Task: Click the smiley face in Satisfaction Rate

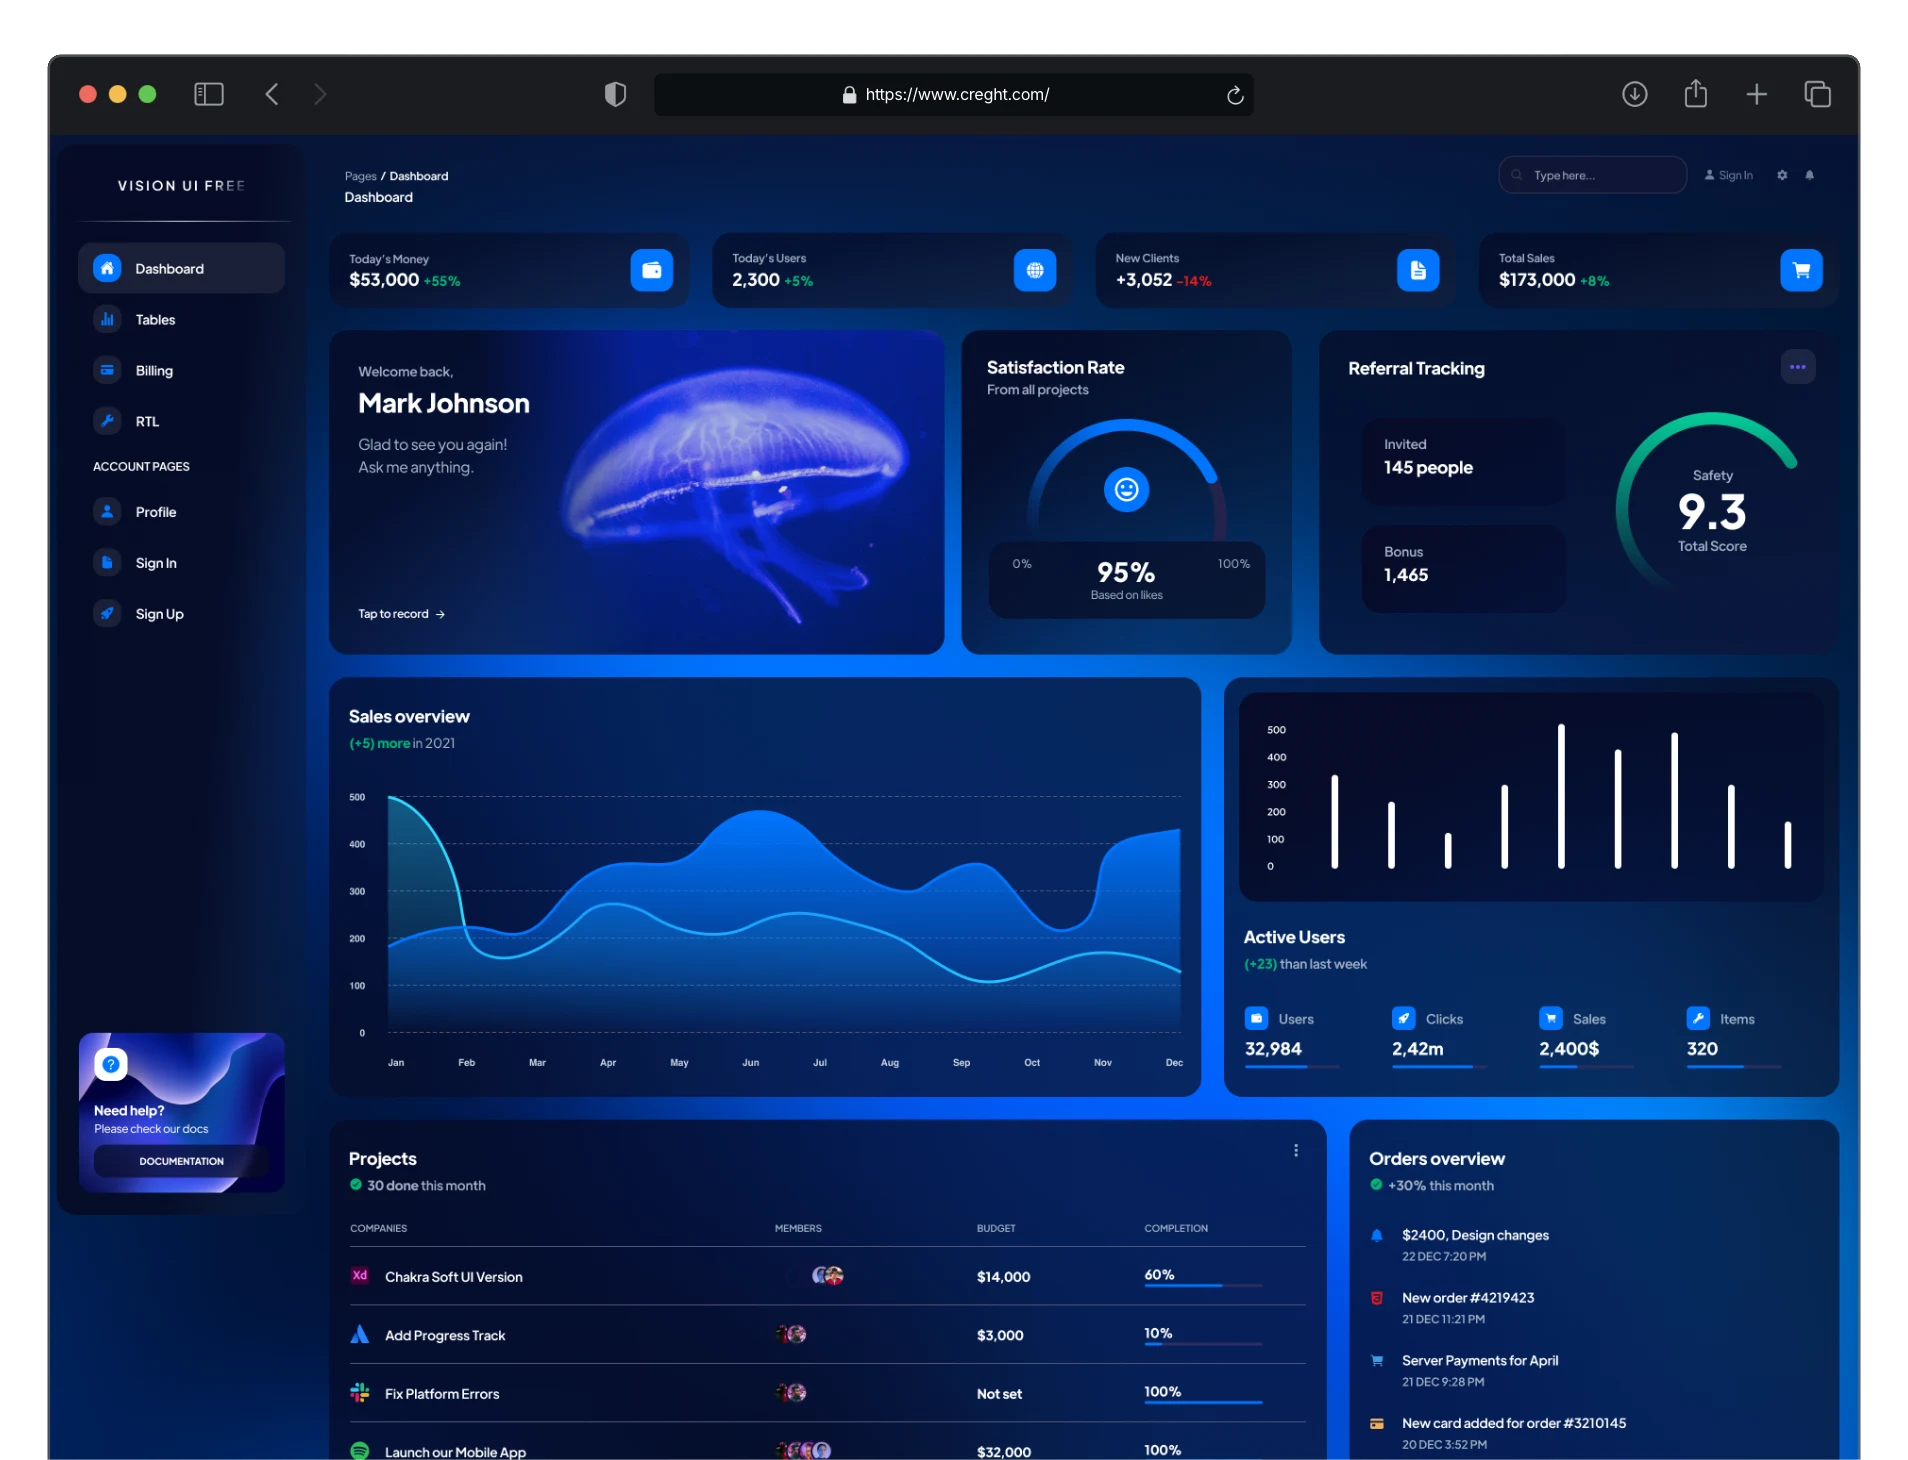Action: [1126, 489]
